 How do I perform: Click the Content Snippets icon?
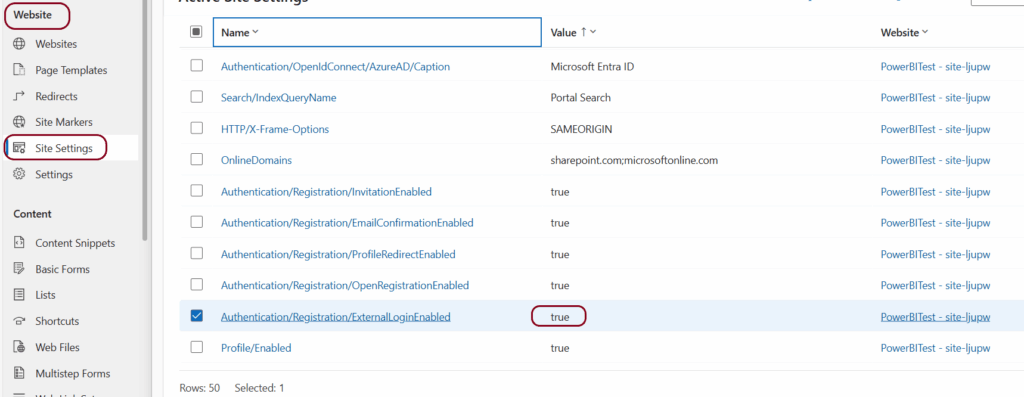point(20,243)
